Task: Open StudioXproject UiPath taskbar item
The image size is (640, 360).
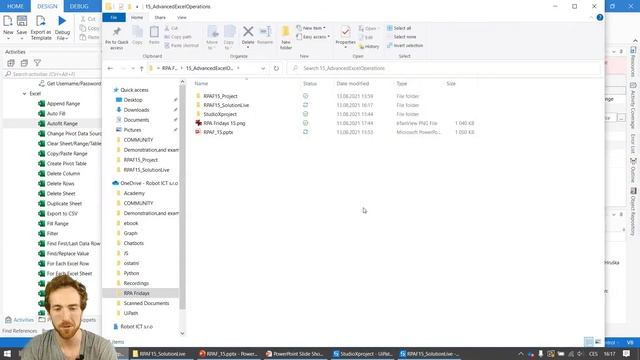Action: (362, 354)
